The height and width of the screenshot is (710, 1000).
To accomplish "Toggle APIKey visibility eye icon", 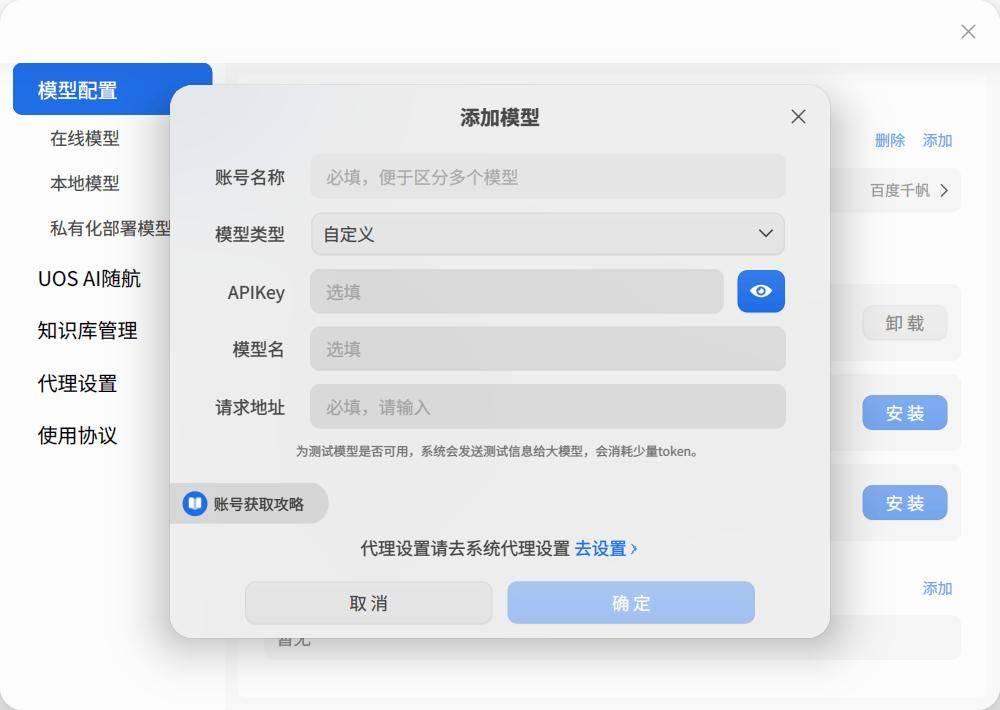I will pyautogui.click(x=761, y=292).
